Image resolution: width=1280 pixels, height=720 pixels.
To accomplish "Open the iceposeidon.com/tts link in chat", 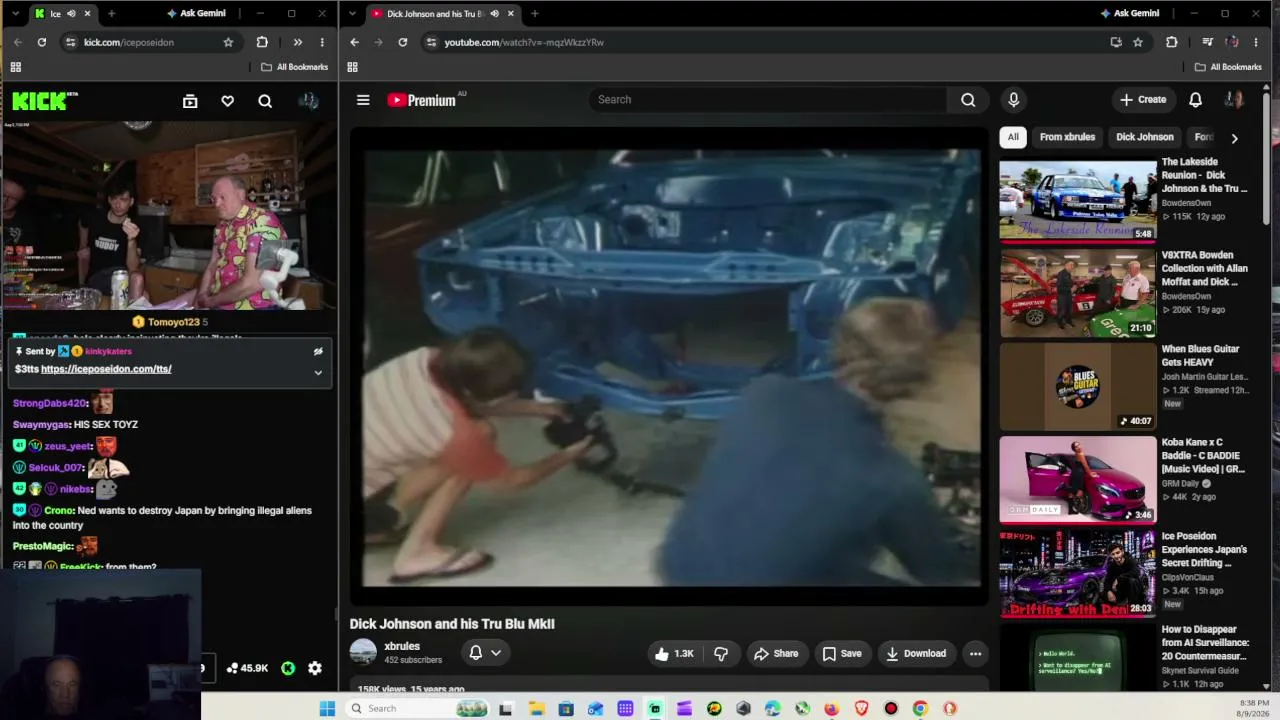I will 106,369.
